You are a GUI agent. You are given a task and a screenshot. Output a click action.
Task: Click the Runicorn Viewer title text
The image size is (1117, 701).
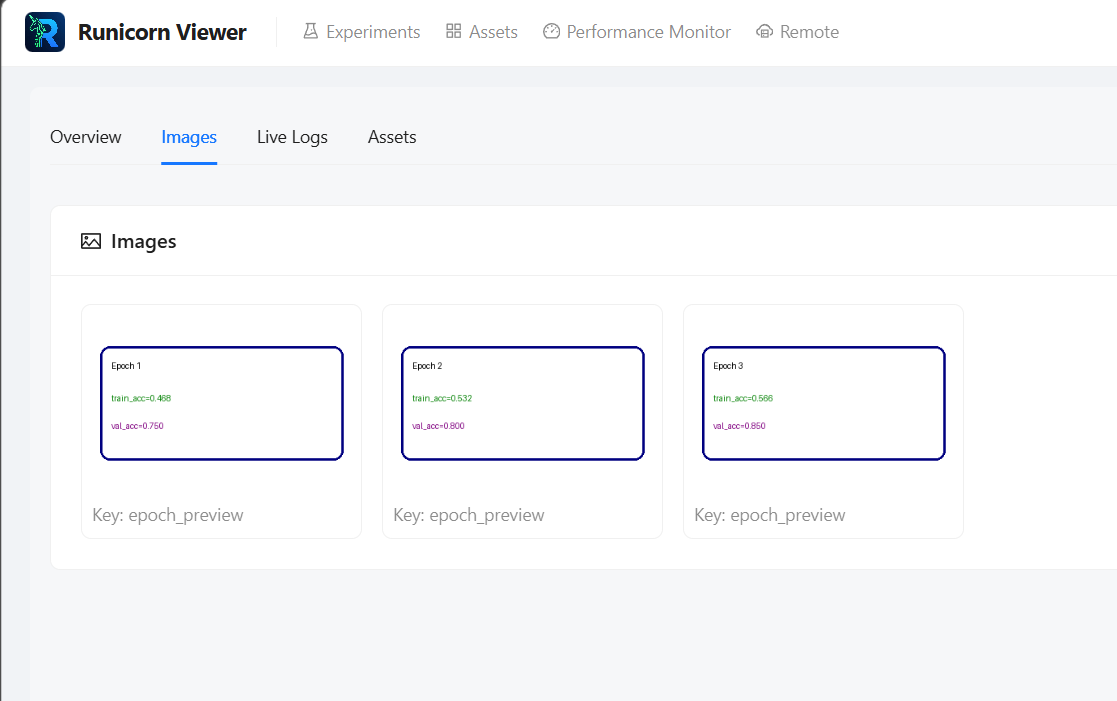point(162,32)
